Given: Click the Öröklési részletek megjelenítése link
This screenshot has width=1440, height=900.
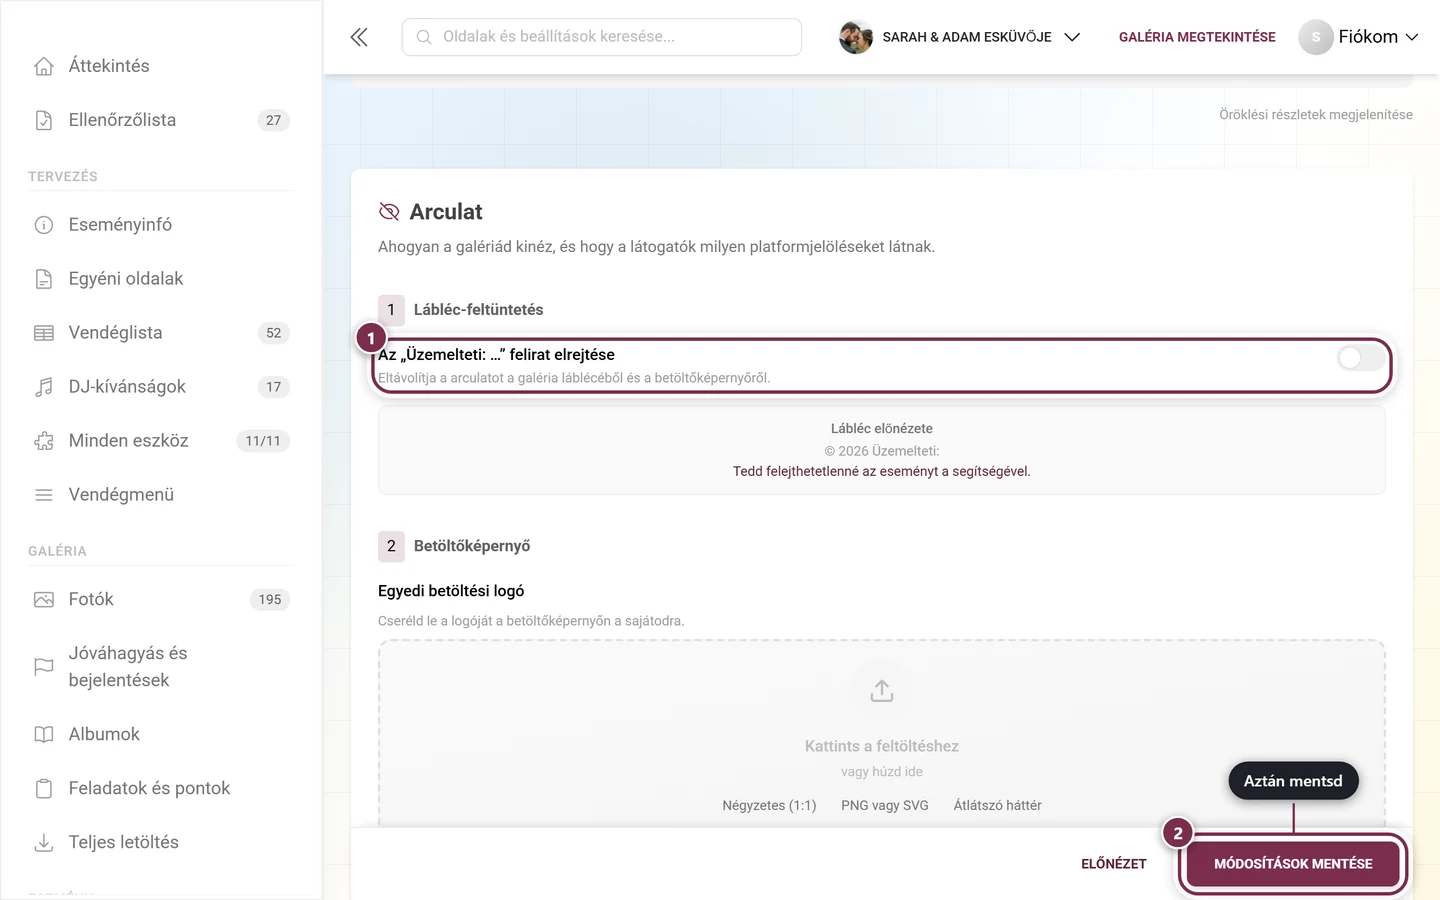Looking at the screenshot, I should pyautogui.click(x=1316, y=115).
